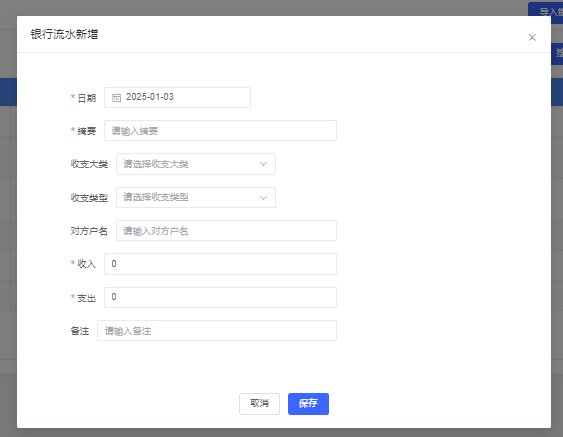Viewport: 563px width, 437px height.
Task: Click the partially hidden 导入 button
Action: [545, 11]
